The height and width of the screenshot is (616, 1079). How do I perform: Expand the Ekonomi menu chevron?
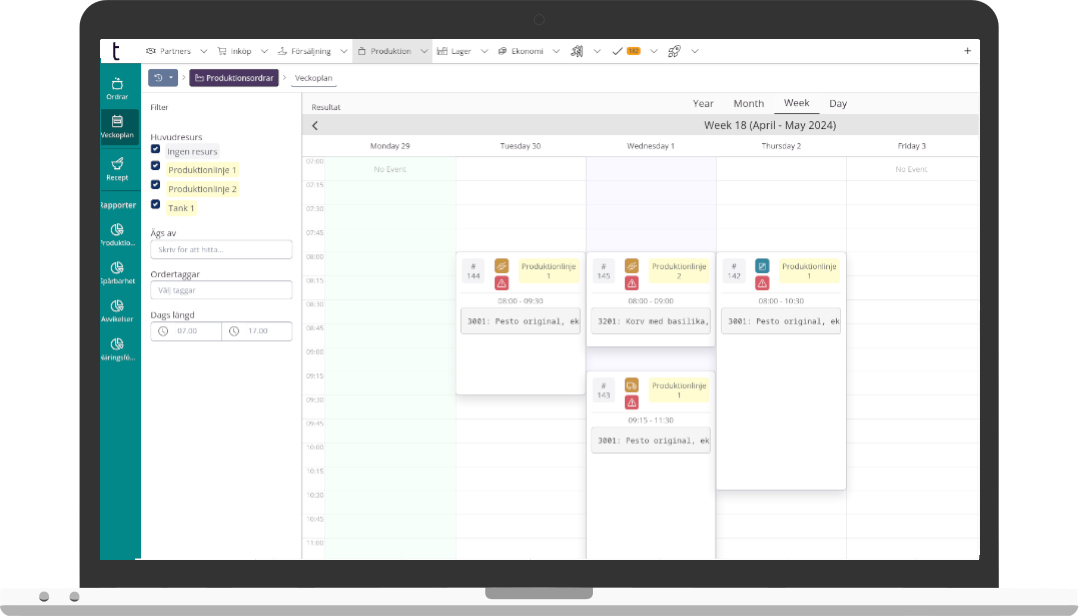[x=556, y=51]
